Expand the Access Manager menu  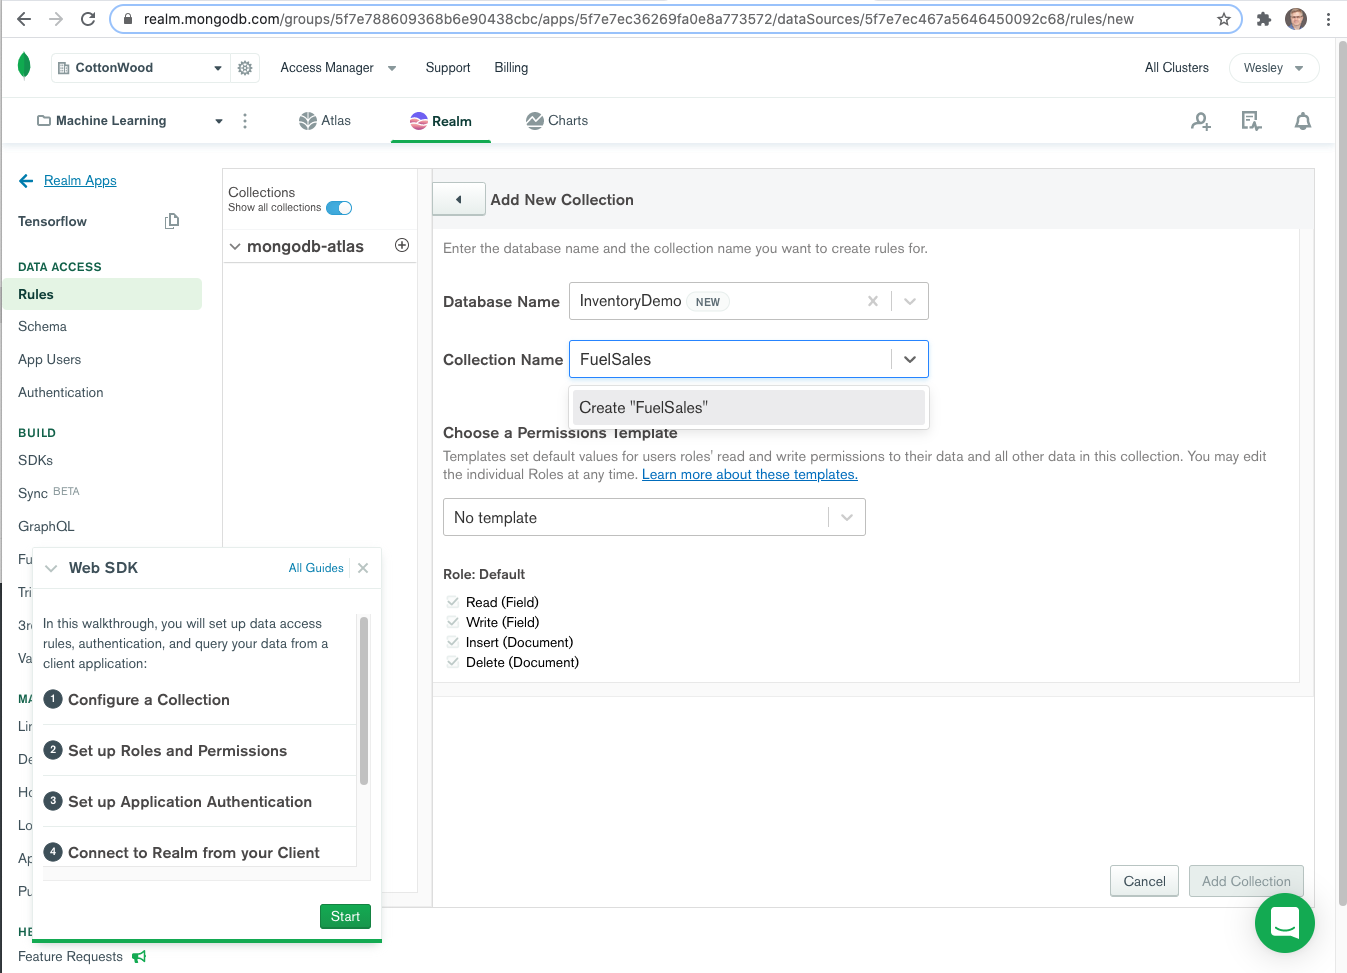[338, 68]
